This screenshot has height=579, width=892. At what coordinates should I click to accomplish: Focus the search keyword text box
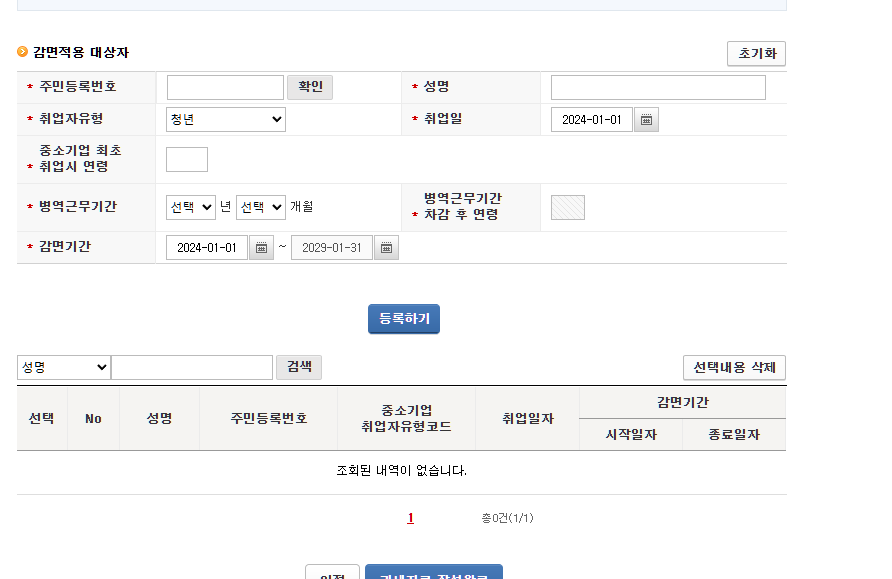[192, 368]
